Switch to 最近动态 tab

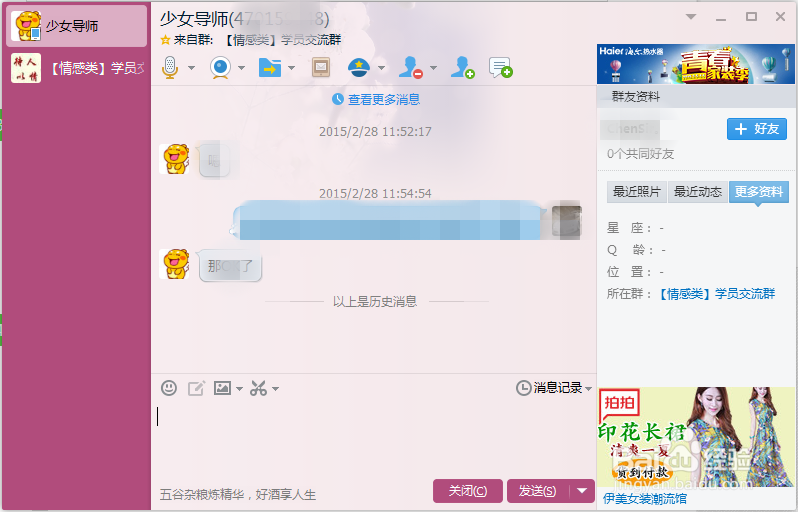coord(698,192)
